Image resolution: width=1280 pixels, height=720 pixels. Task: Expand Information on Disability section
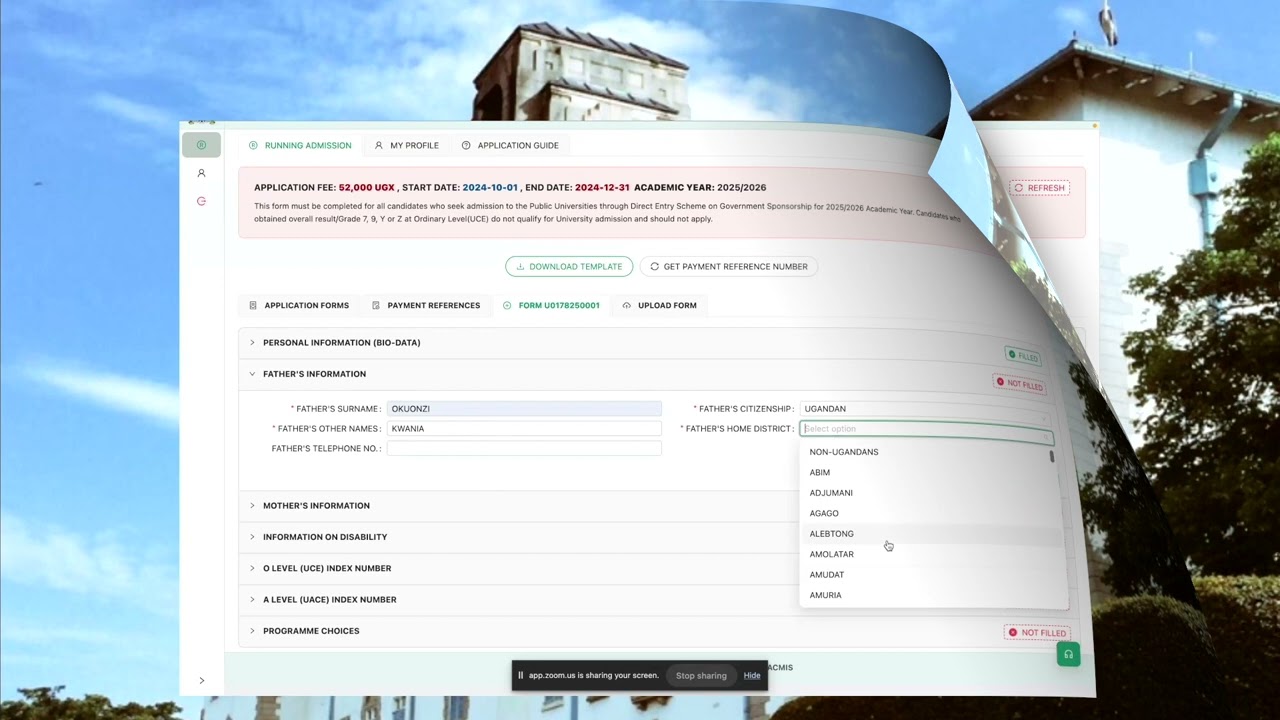(520, 537)
